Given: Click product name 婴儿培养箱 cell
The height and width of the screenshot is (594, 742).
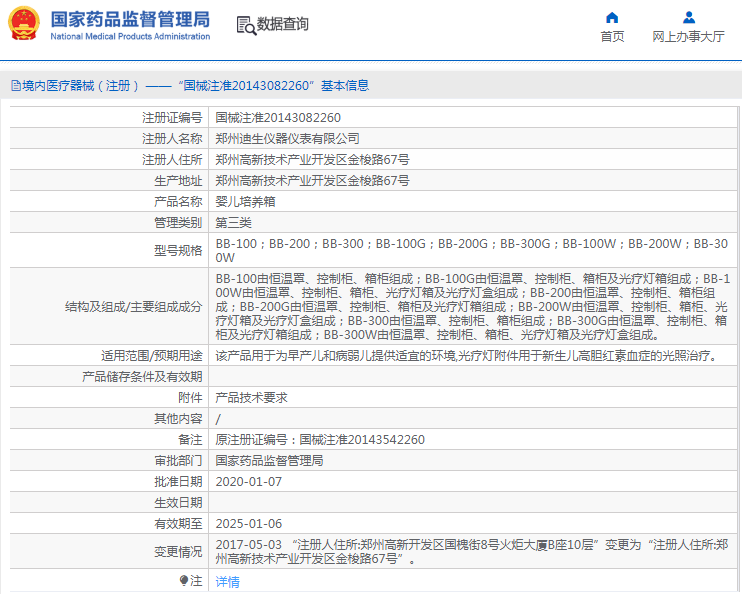Looking at the screenshot, I should click(246, 202).
